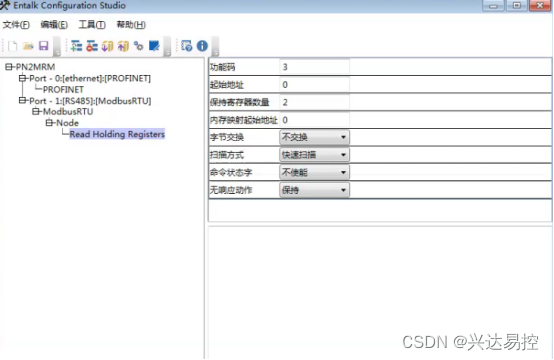Screen dimensions: 554x360
Task: Maximize the Entalk Configuration Studio window
Action: point(516,5)
